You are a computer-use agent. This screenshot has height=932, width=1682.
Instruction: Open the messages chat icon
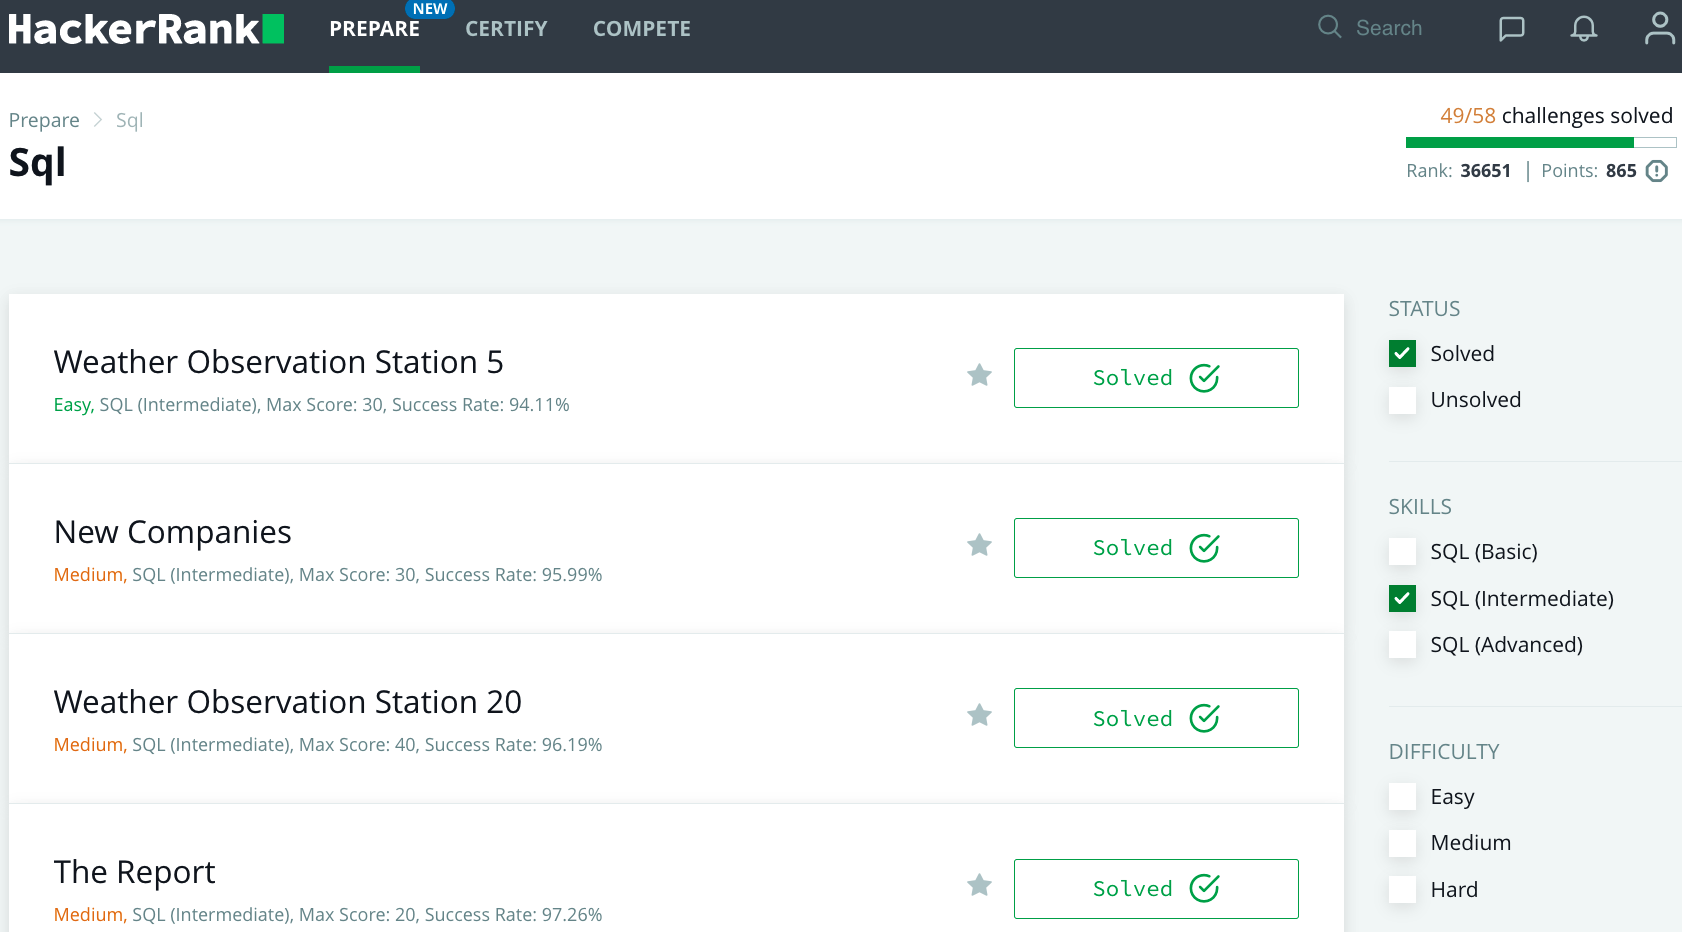pyautogui.click(x=1511, y=28)
